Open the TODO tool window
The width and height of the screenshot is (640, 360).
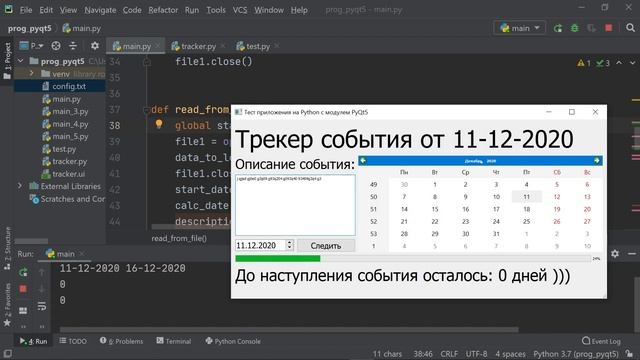(73, 341)
